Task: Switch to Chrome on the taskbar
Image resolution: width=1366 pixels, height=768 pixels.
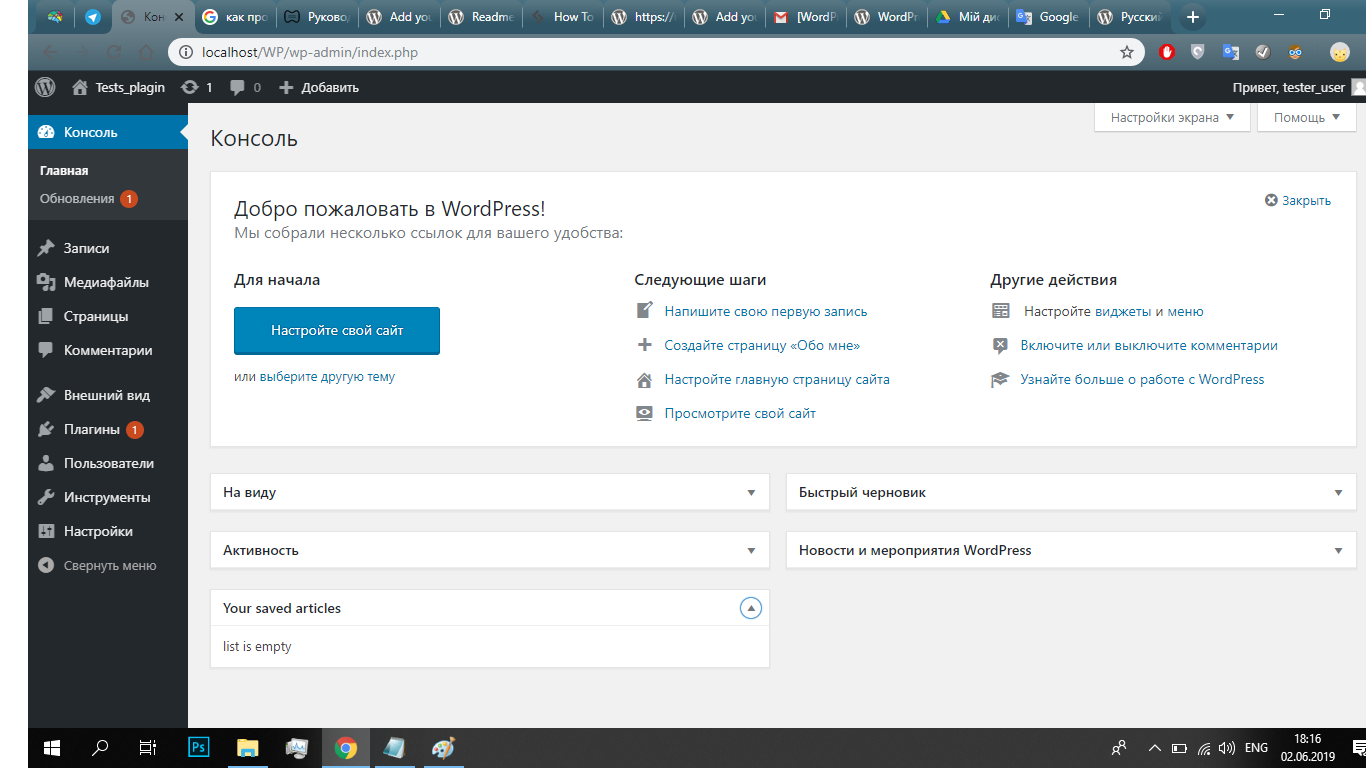Action: (x=346, y=747)
